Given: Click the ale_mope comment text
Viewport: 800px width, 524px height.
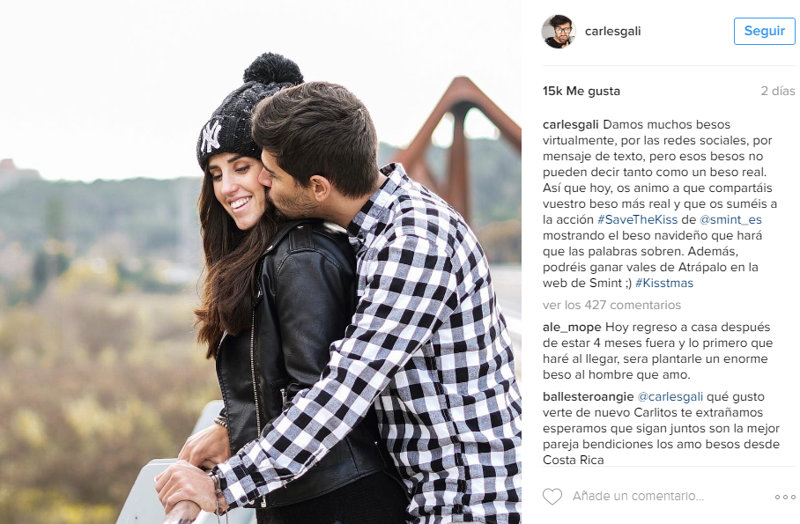Looking at the screenshot, I should coord(658,351).
